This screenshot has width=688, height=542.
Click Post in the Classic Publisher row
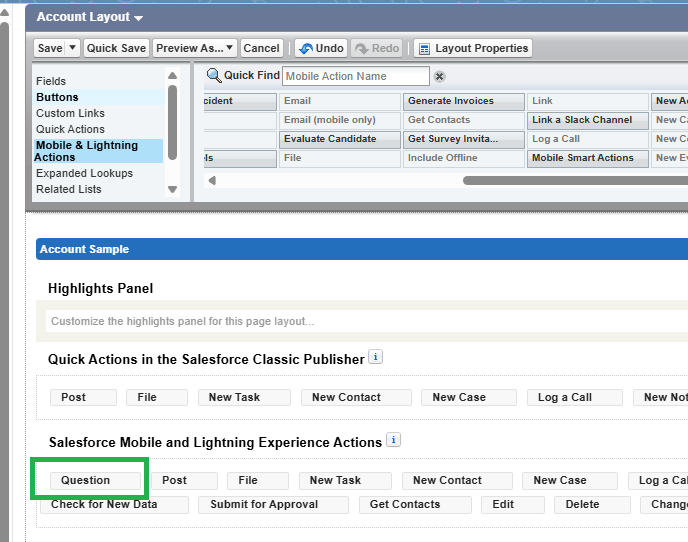click(x=83, y=397)
